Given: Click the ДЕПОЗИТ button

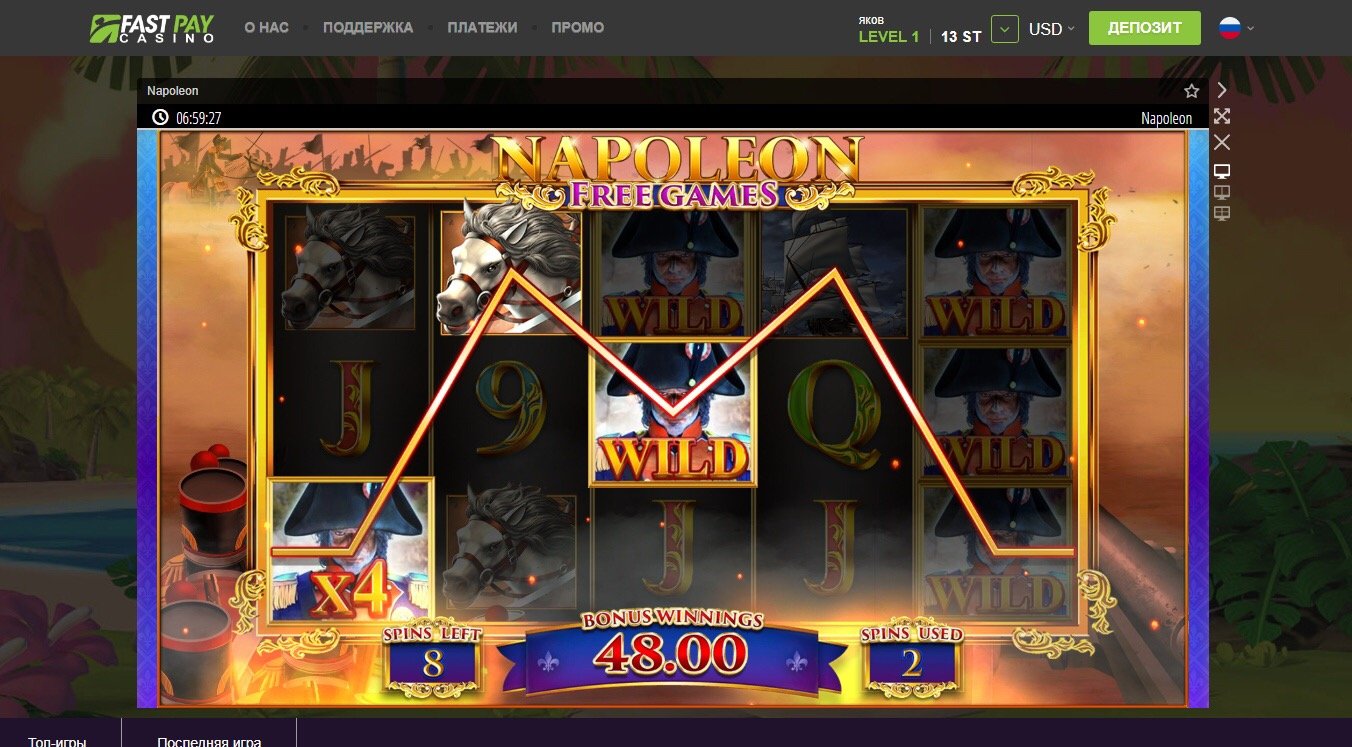Looking at the screenshot, I should (x=1145, y=28).
